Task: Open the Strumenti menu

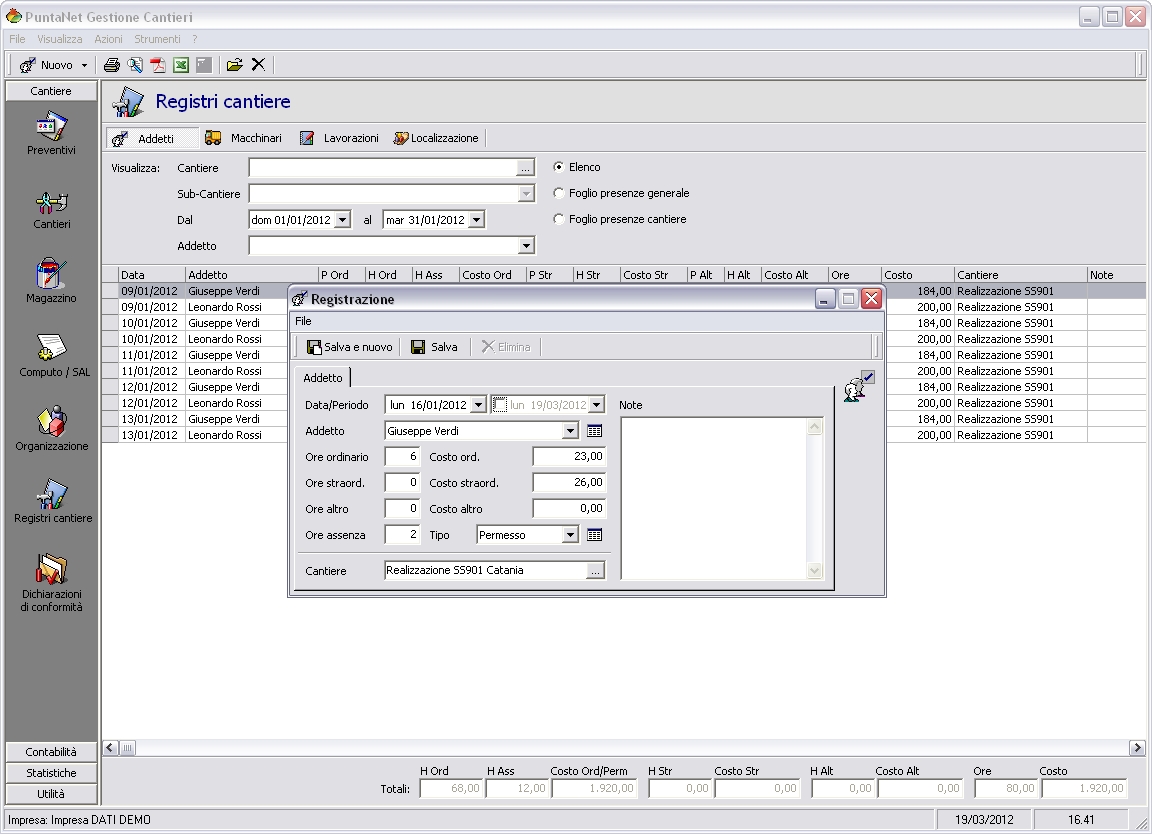Action: 157,39
